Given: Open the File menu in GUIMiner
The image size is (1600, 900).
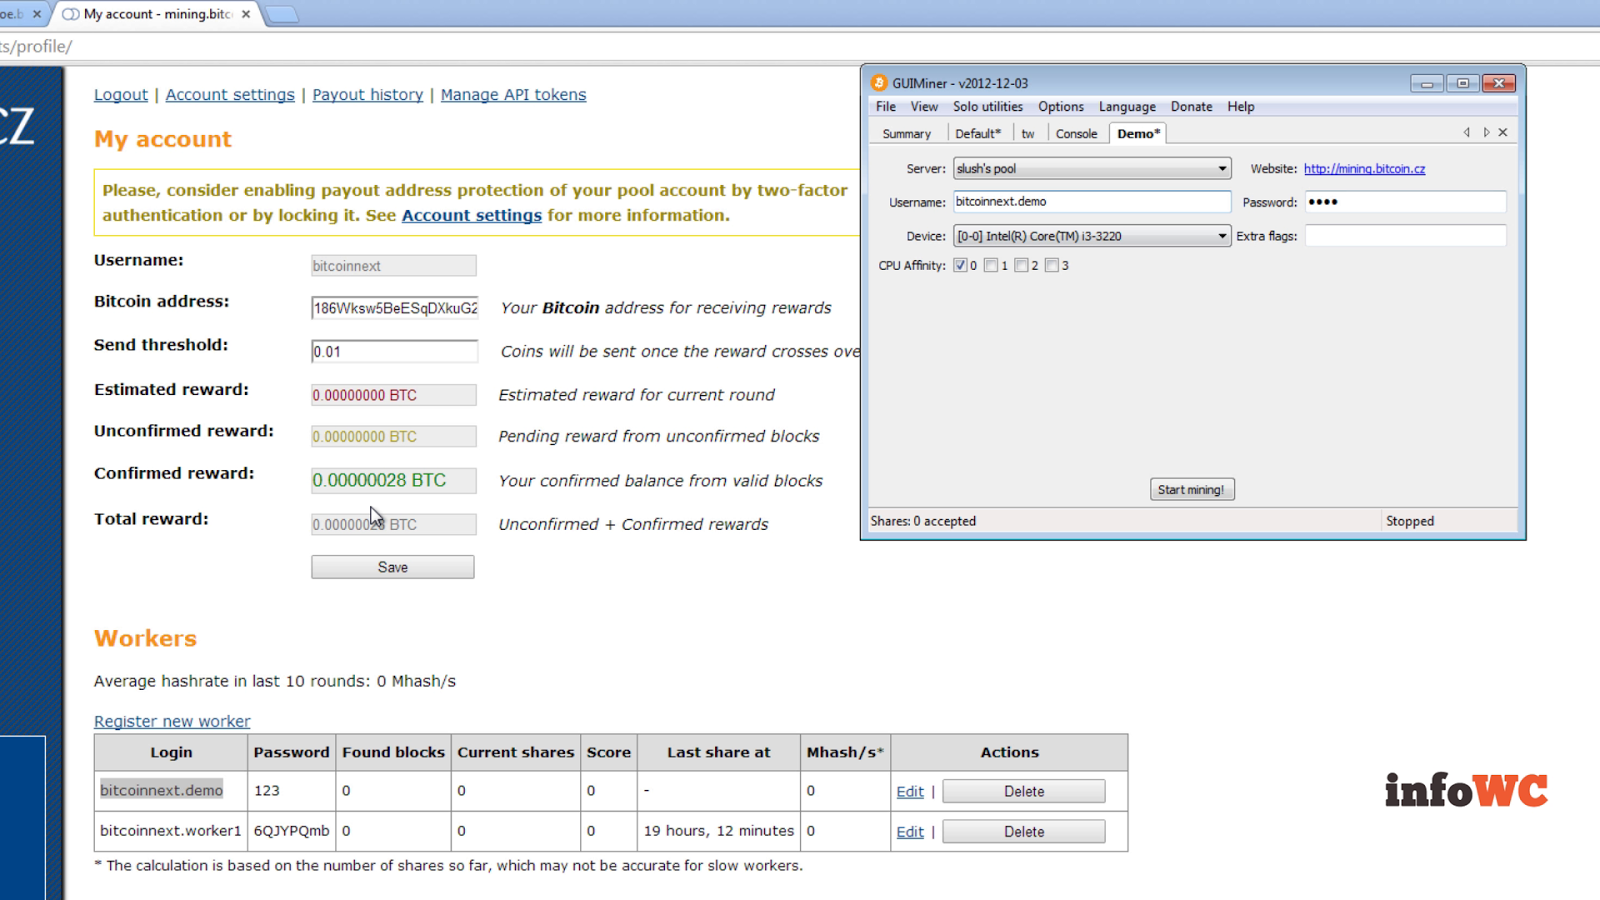Looking at the screenshot, I should pos(886,106).
